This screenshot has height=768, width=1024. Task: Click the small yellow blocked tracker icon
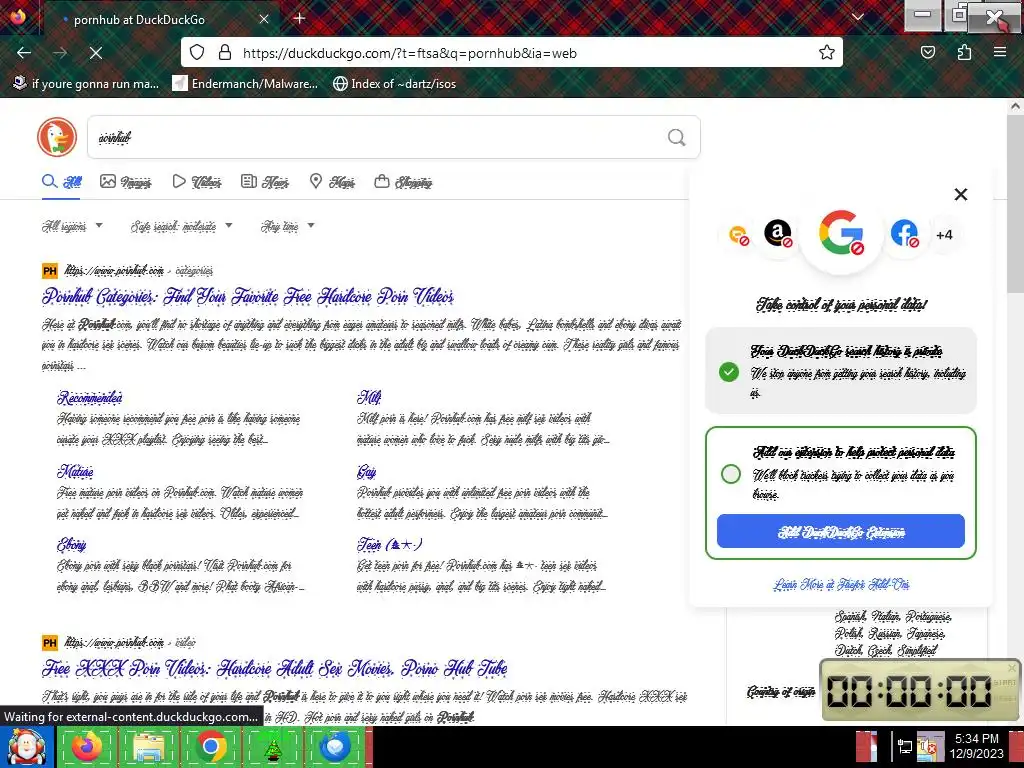click(x=738, y=234)
